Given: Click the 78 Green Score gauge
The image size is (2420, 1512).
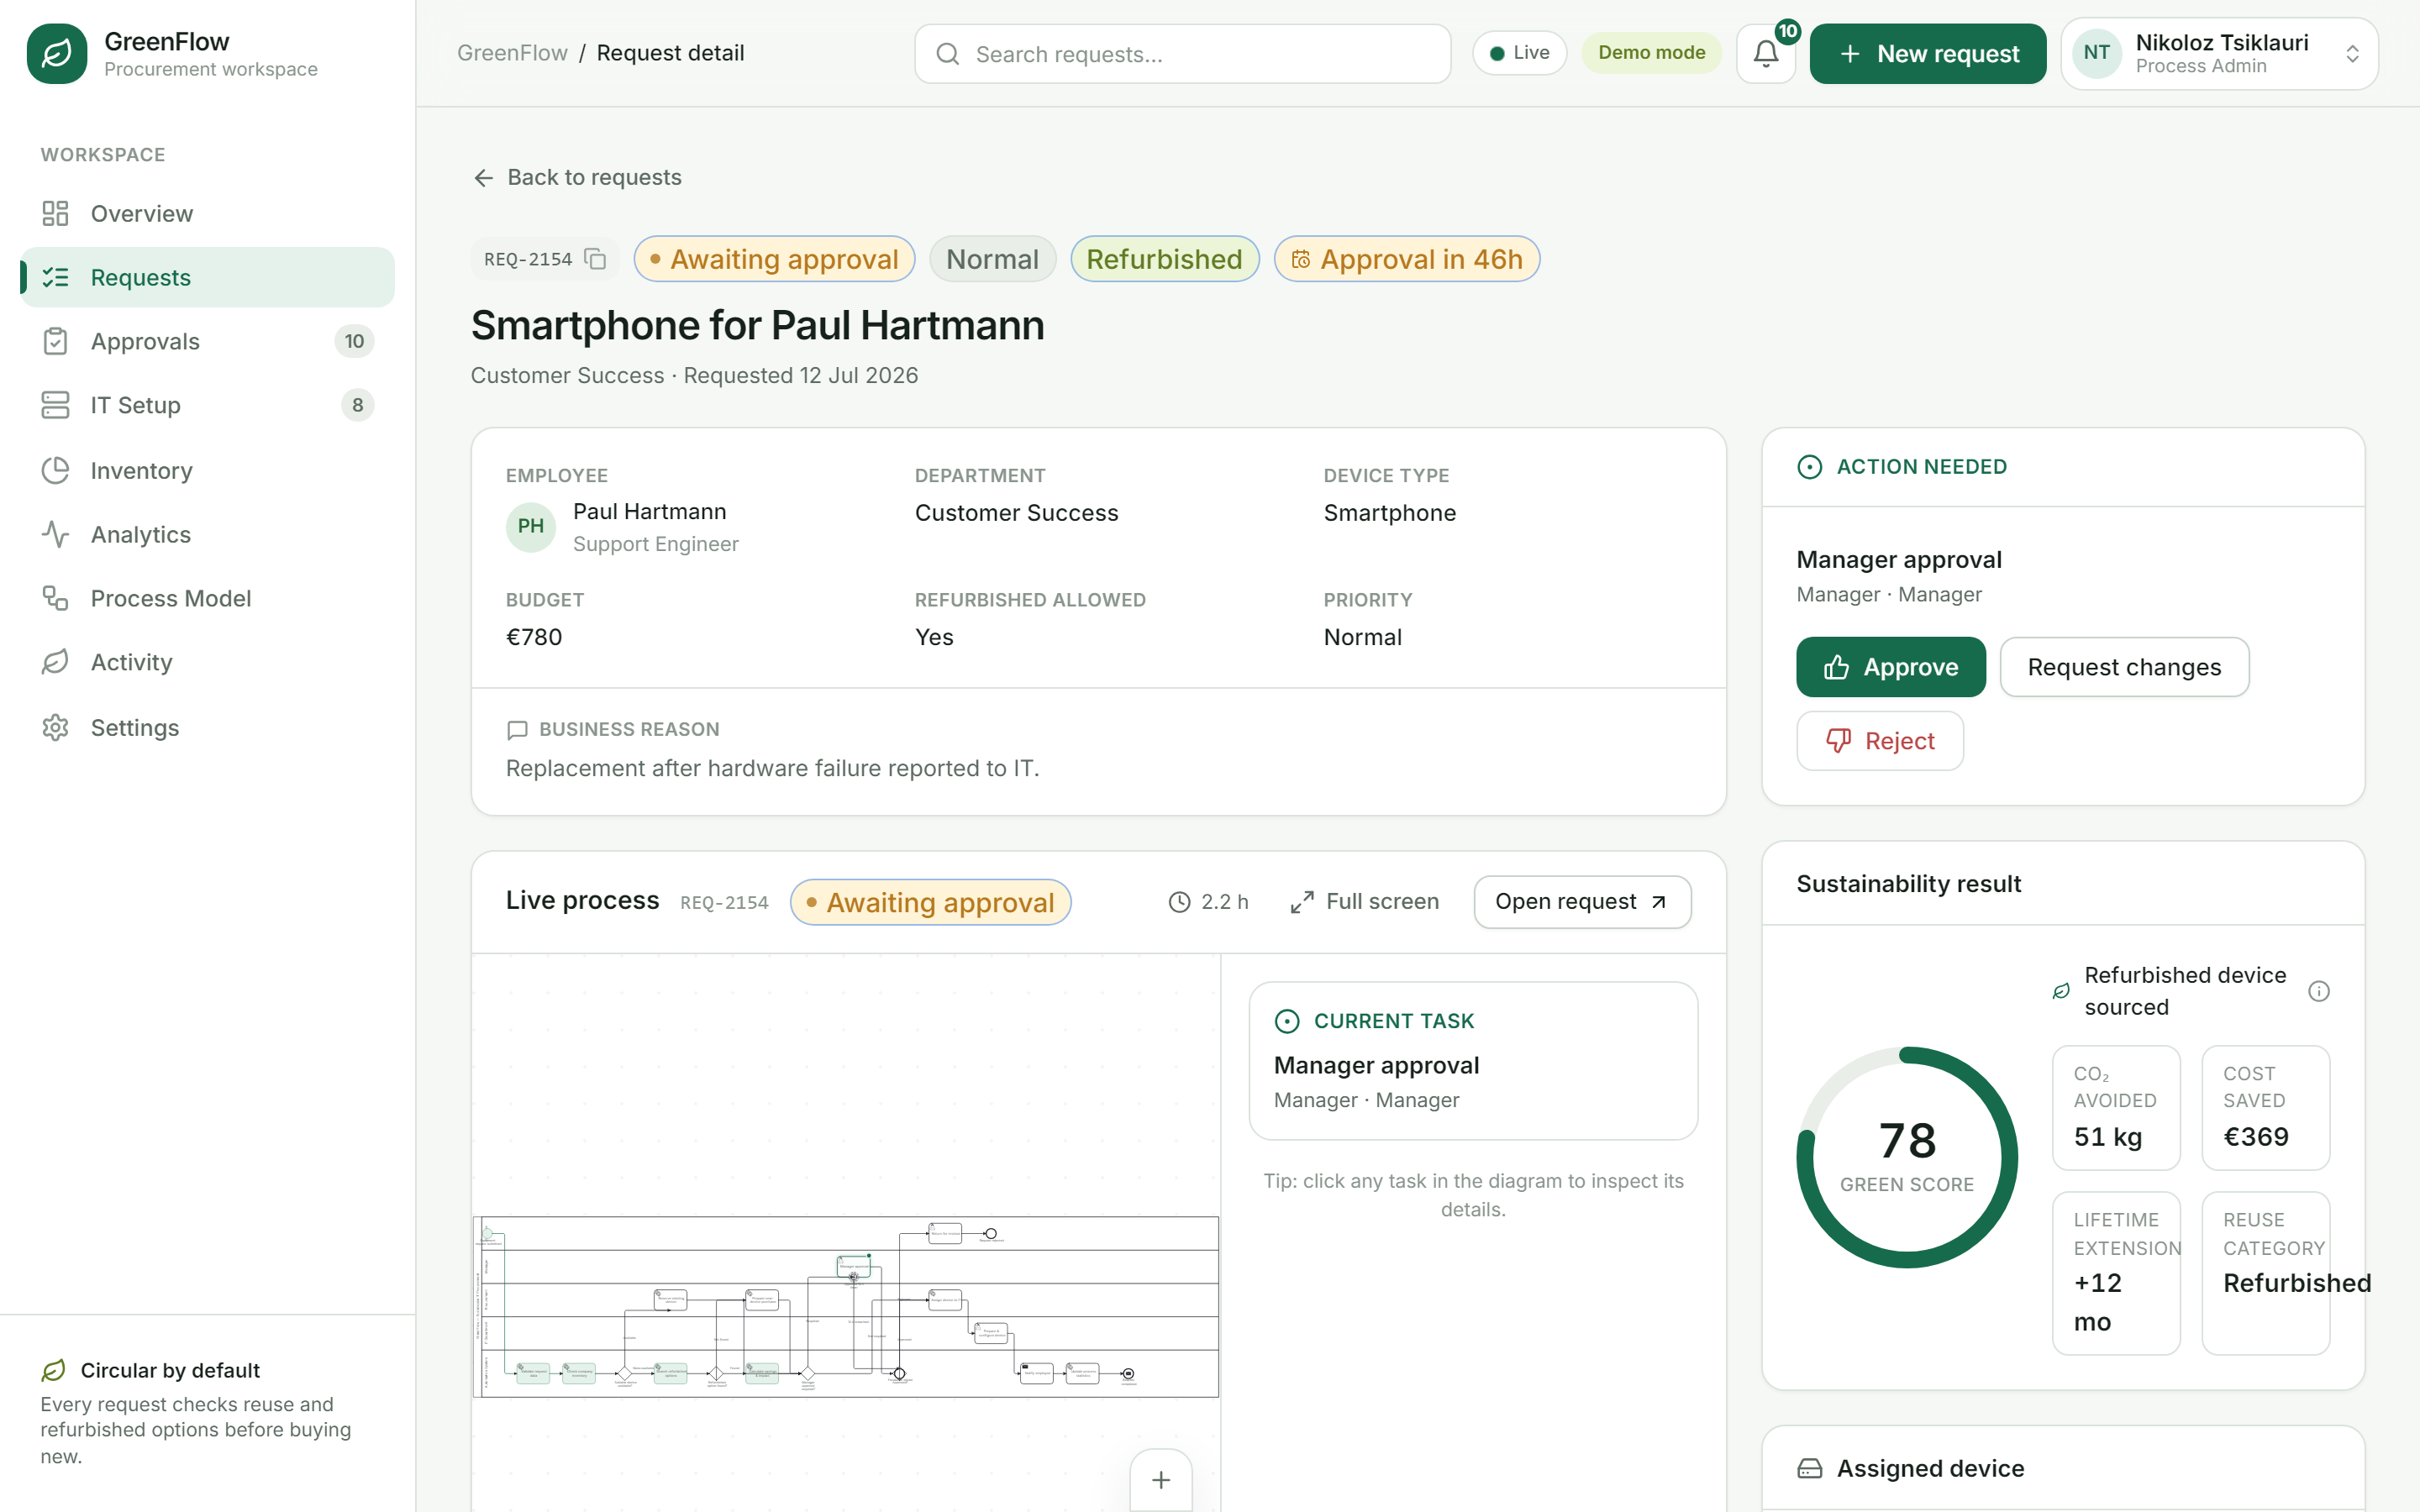Looking at the screenshot, I should tap(1907, 1157).
